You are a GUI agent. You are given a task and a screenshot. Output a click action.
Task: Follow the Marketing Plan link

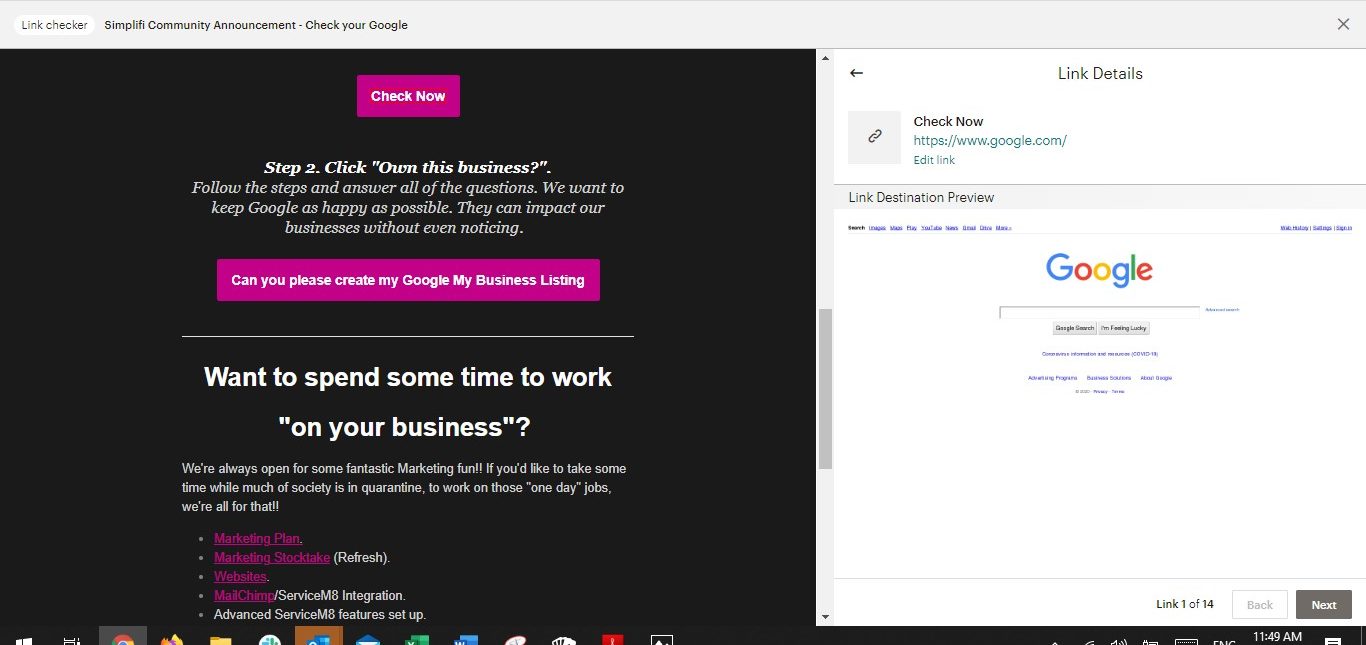pos(257,538)
